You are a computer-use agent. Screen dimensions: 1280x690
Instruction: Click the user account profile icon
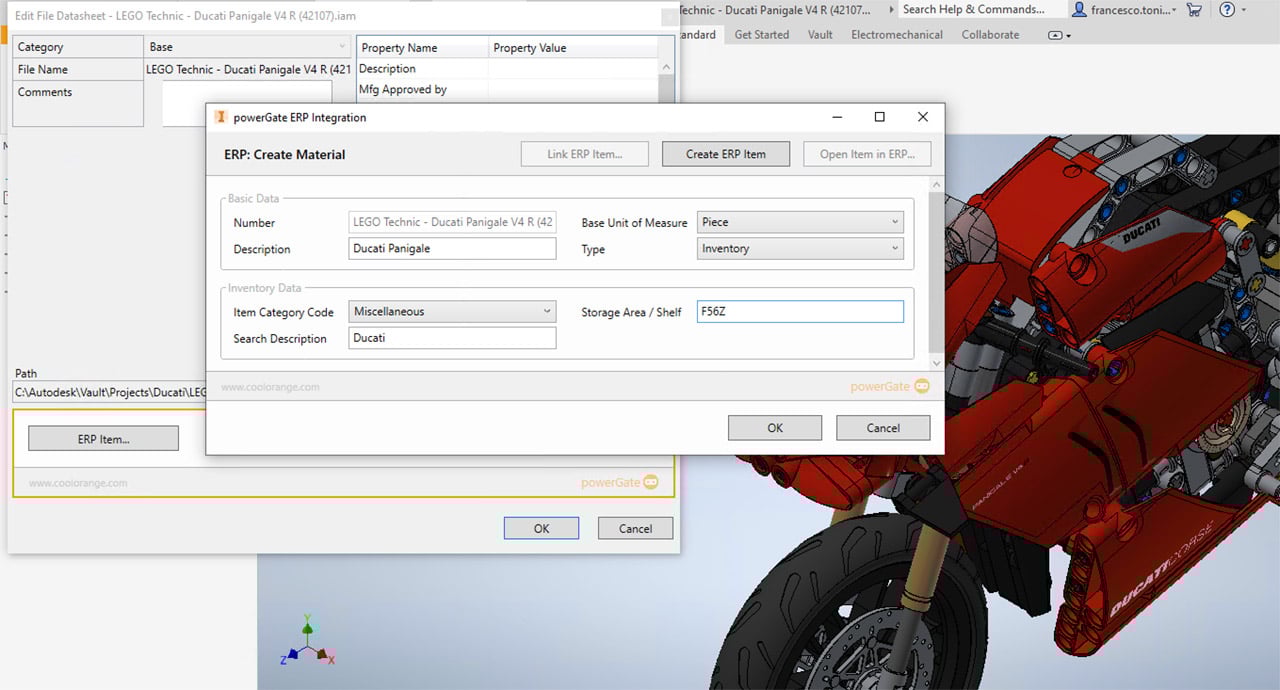pyautogui.click(x=1079, y=10)
